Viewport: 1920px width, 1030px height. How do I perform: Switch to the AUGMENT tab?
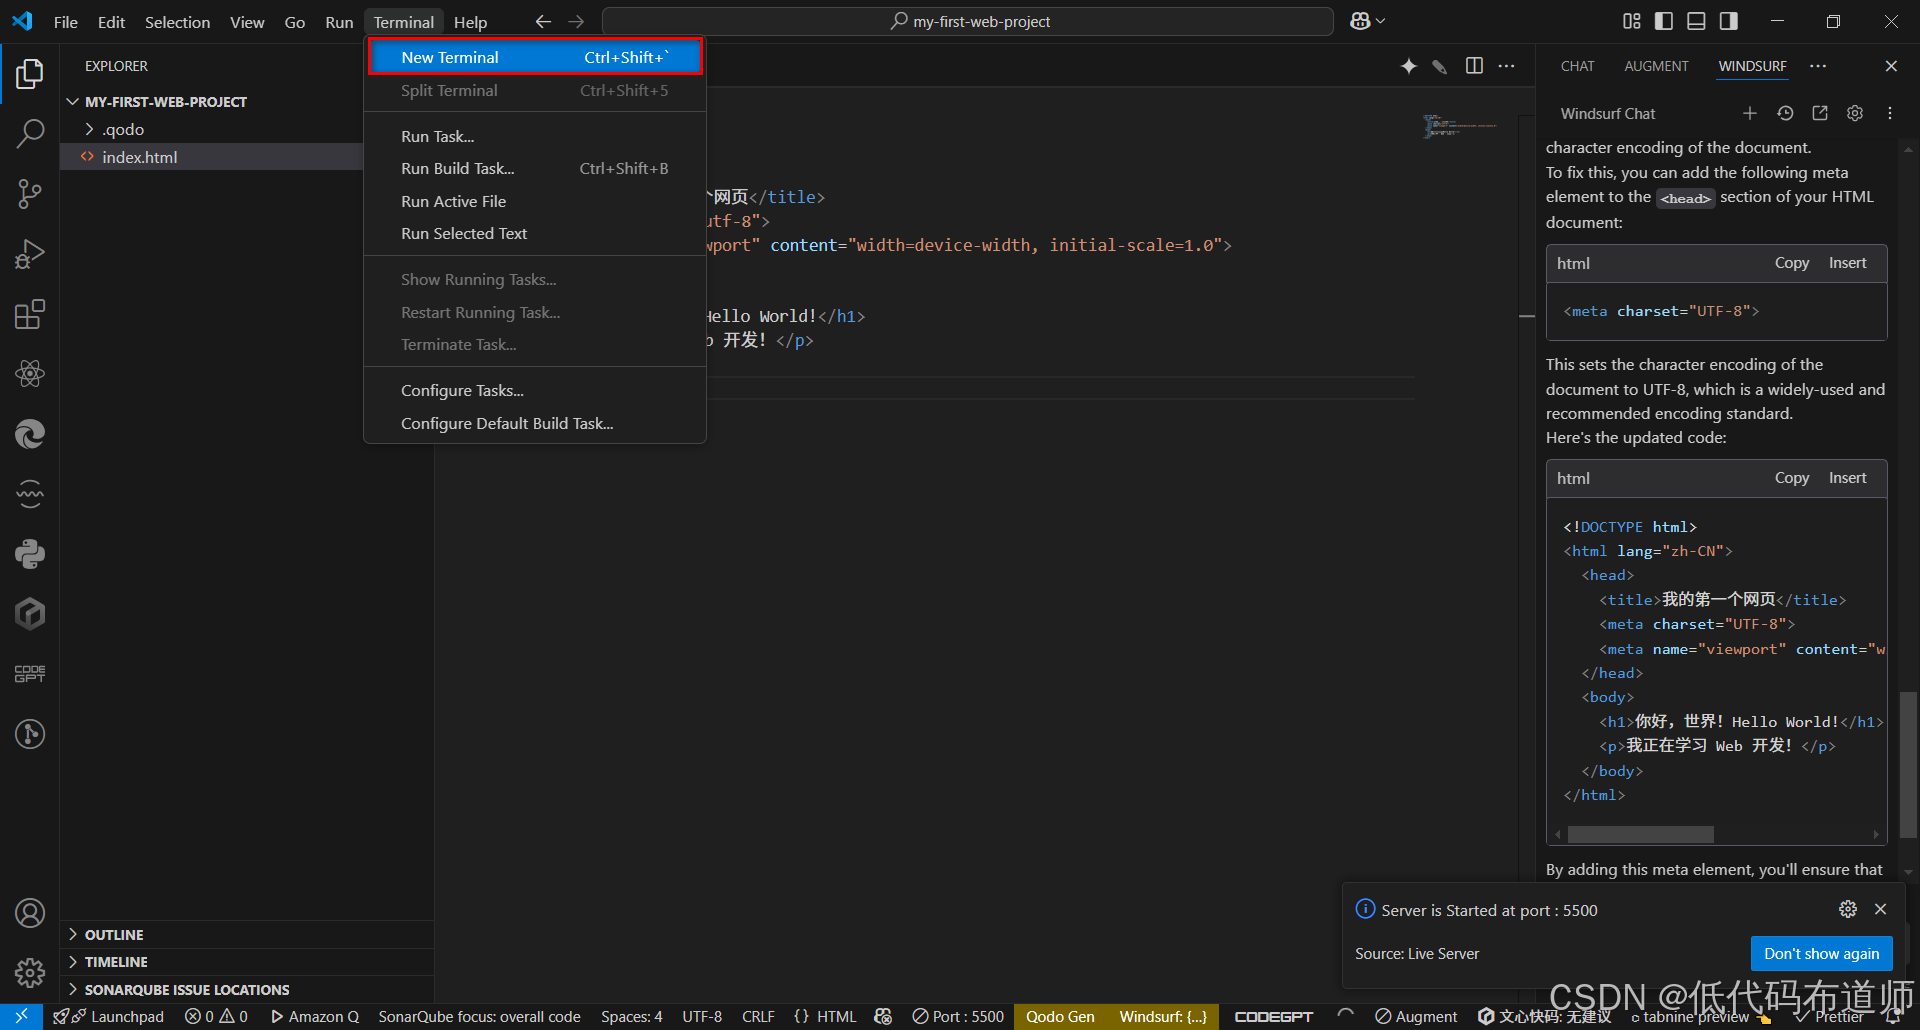click(x=1656, y=66)
